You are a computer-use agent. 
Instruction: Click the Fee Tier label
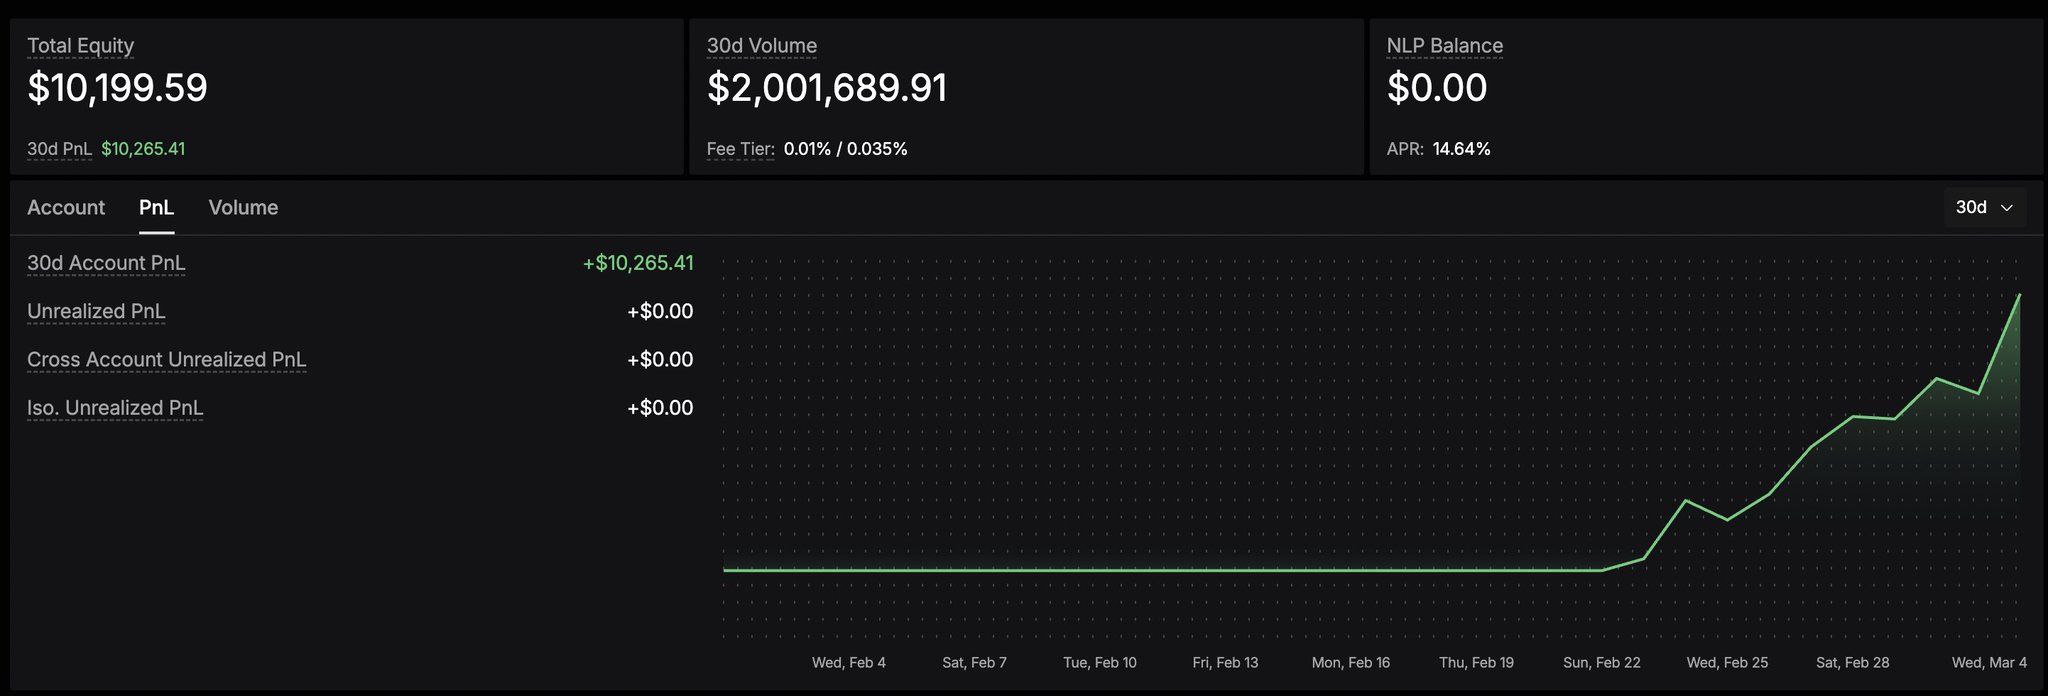[x=740, y=149]
